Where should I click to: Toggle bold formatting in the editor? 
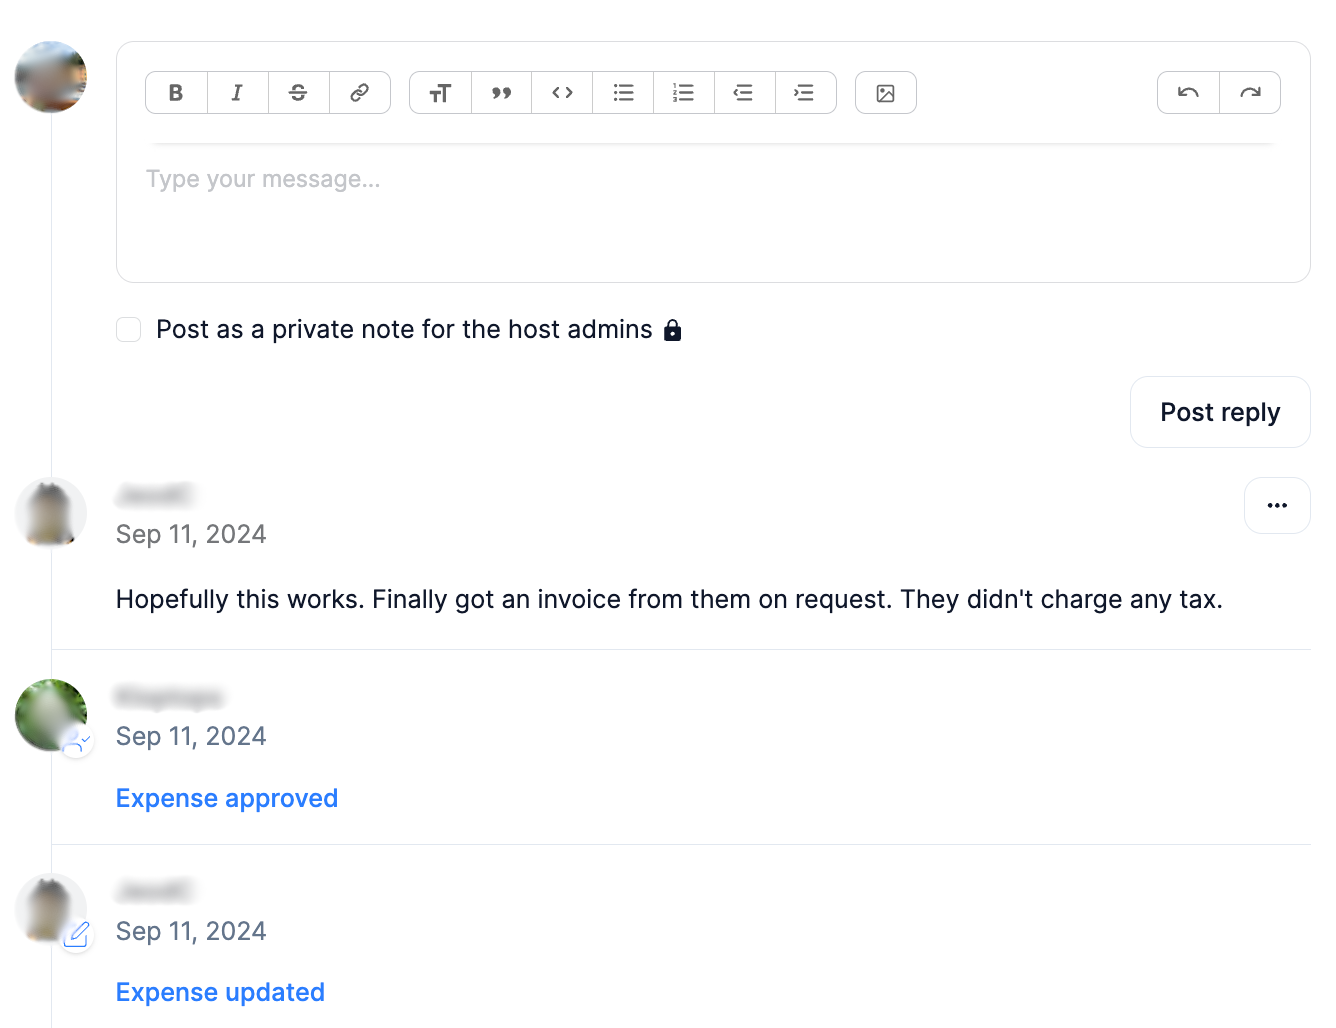coord(176,93)
